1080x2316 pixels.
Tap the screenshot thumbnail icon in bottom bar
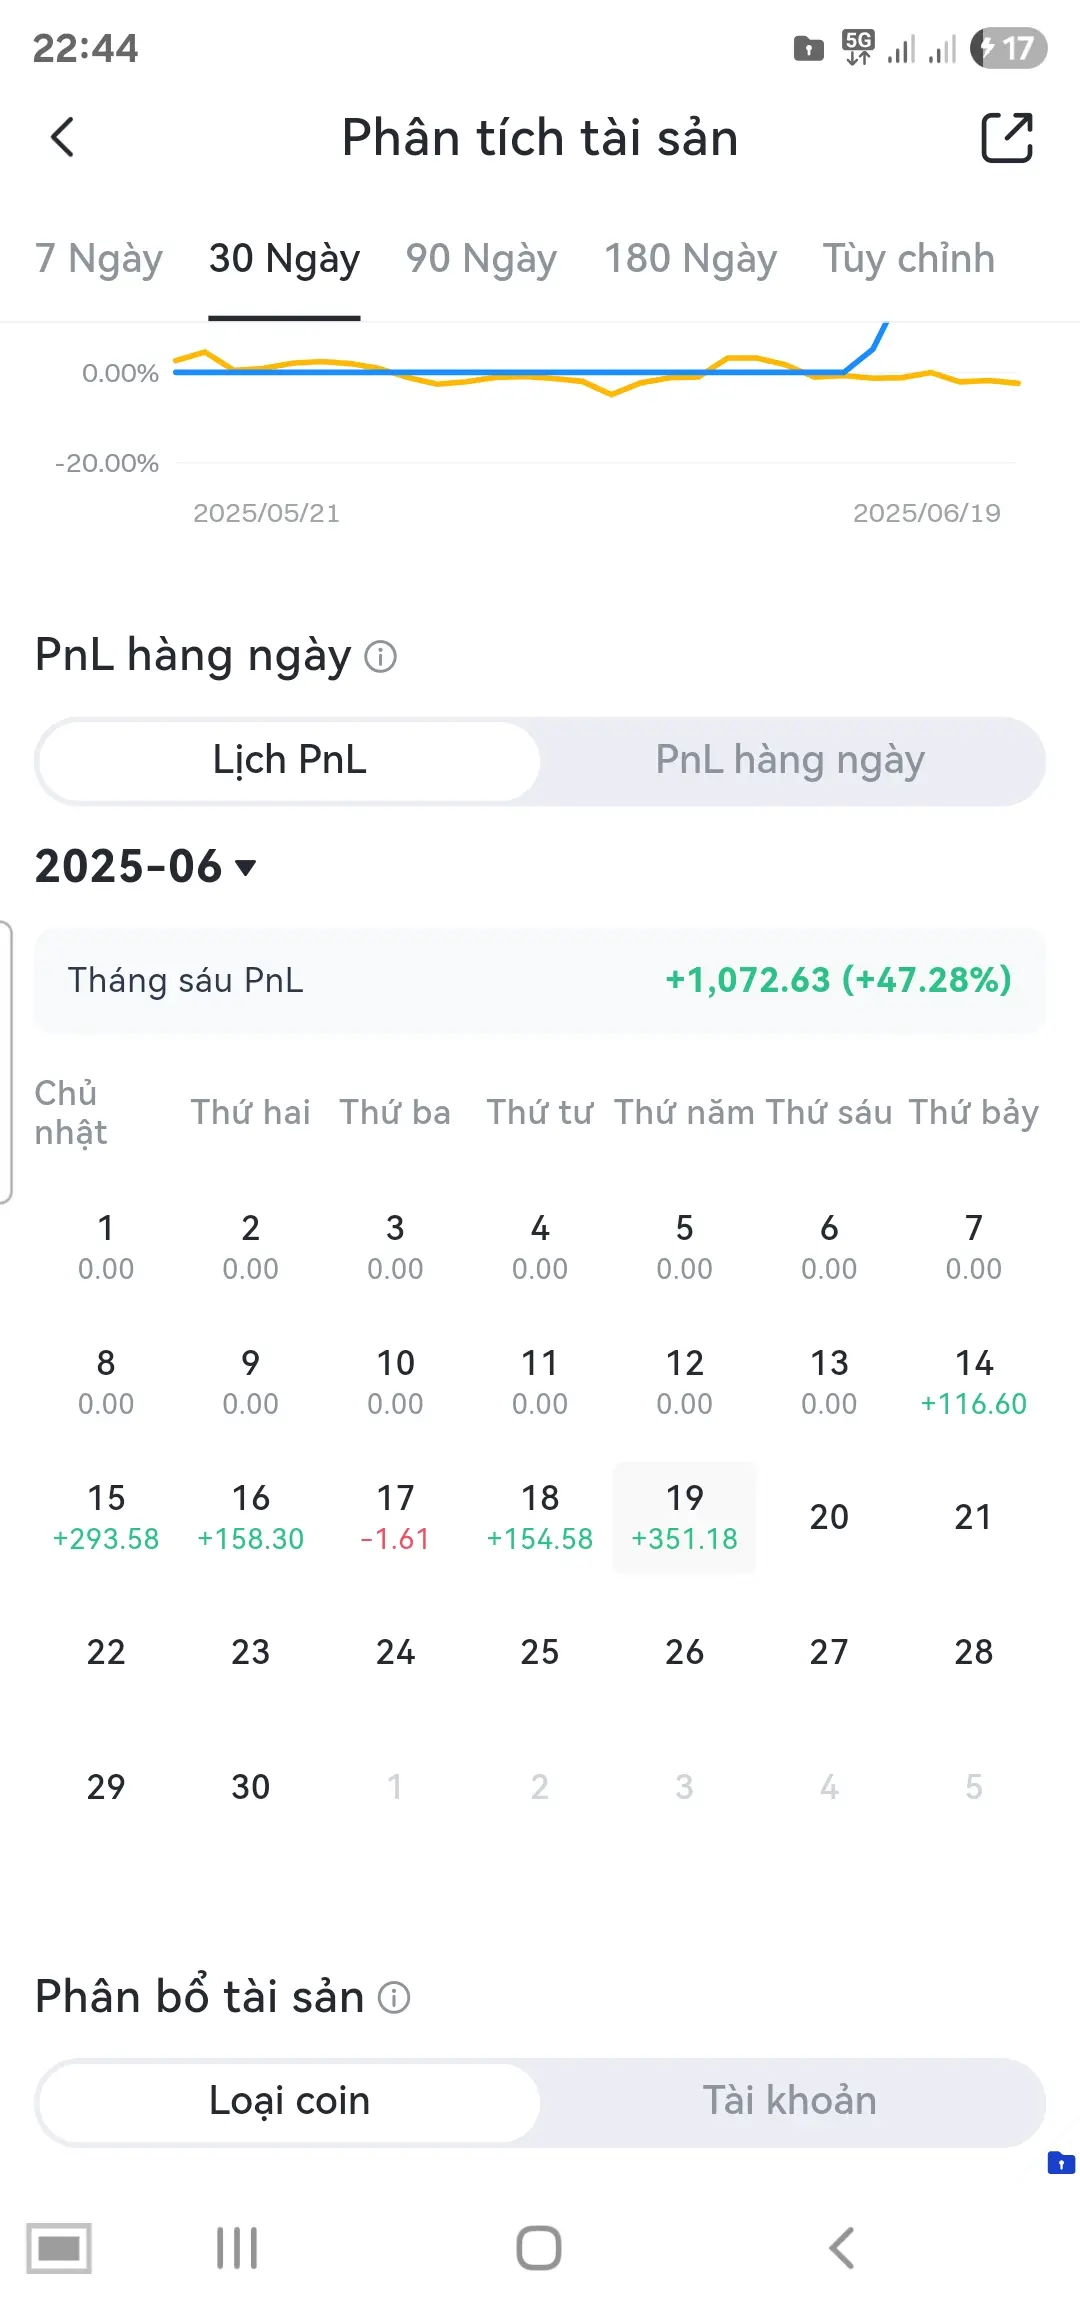59,2248
